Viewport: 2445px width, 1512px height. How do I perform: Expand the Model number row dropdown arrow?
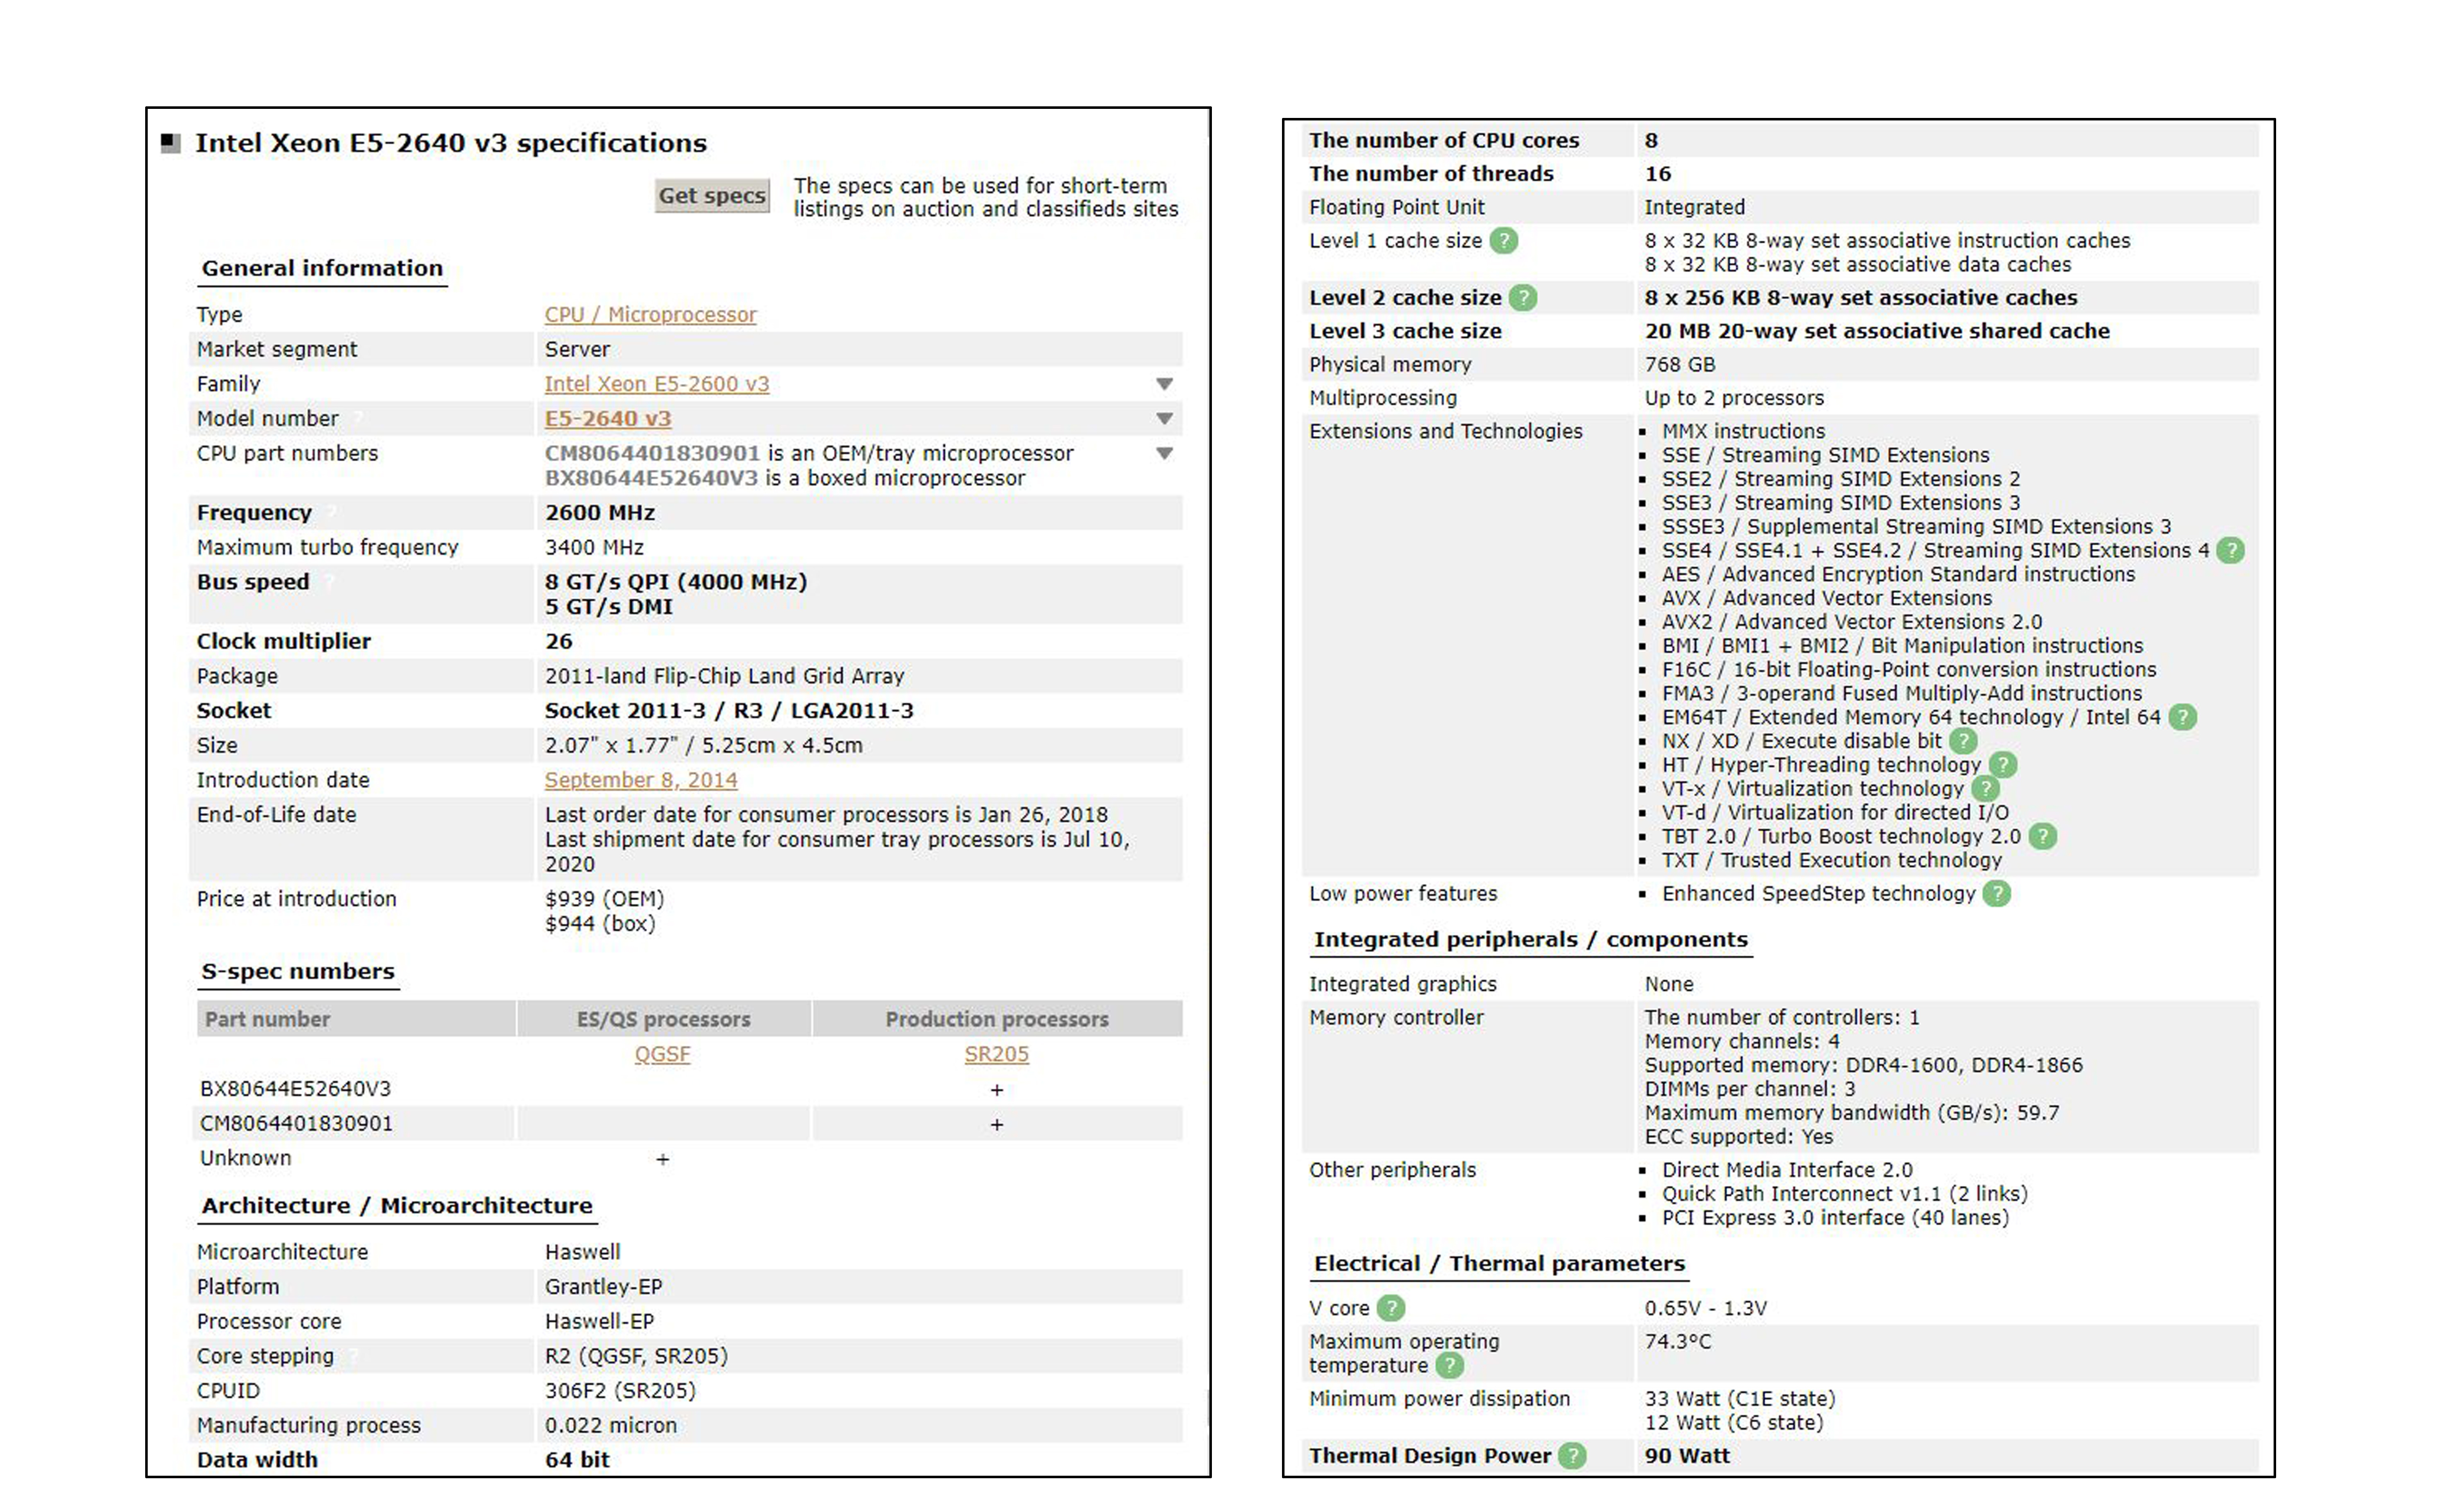(1164, 419)
